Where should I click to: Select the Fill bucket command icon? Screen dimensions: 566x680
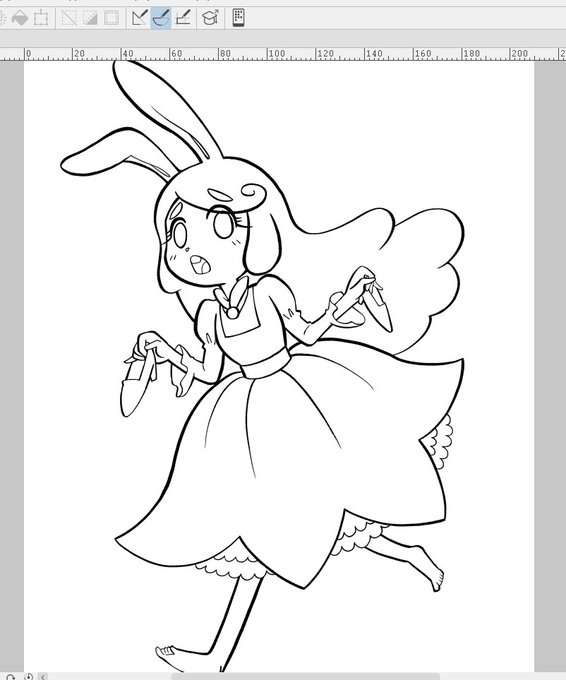tap(20, 18)
